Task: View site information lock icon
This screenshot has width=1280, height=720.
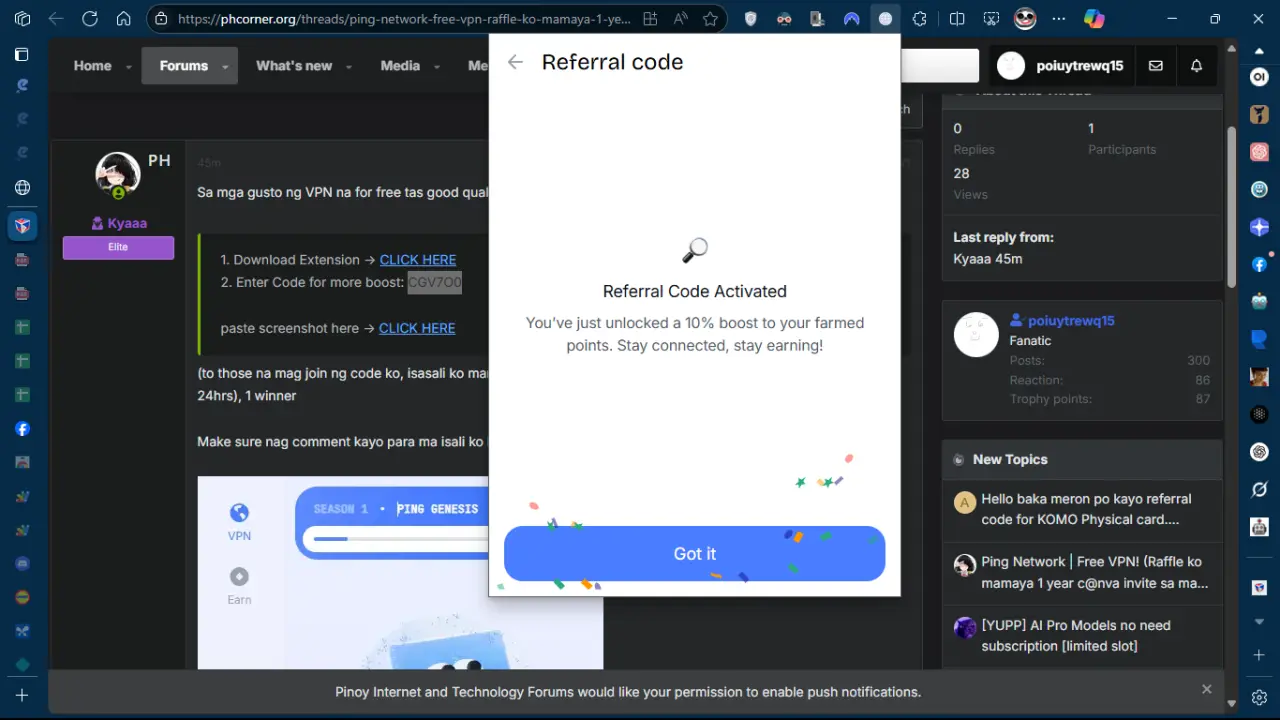Action: 161,18
